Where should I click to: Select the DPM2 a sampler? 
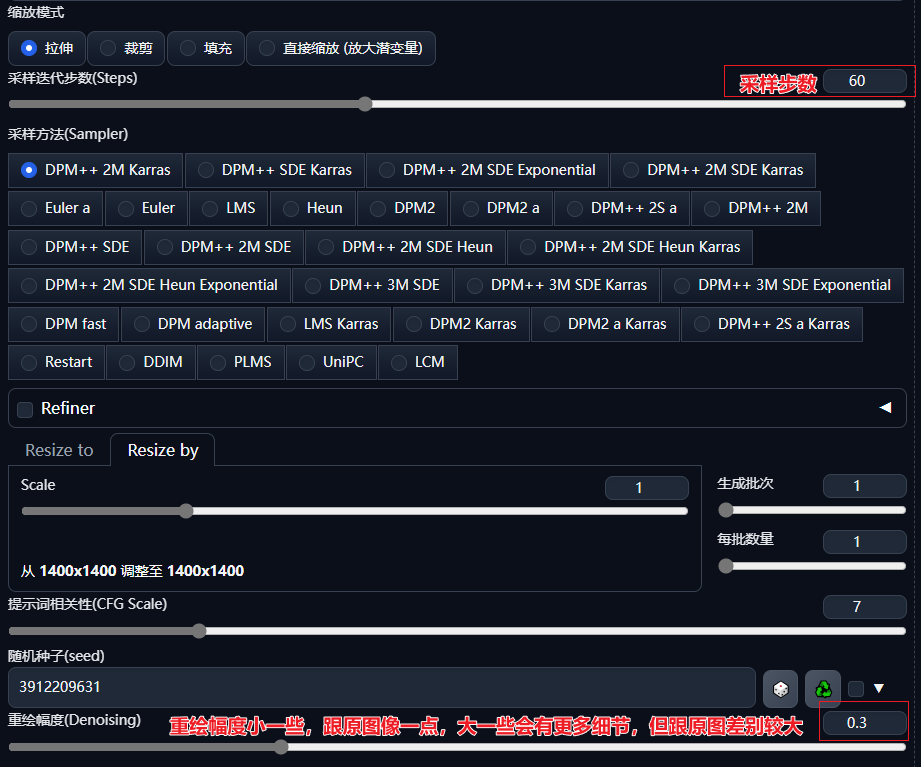click(501, 208)
